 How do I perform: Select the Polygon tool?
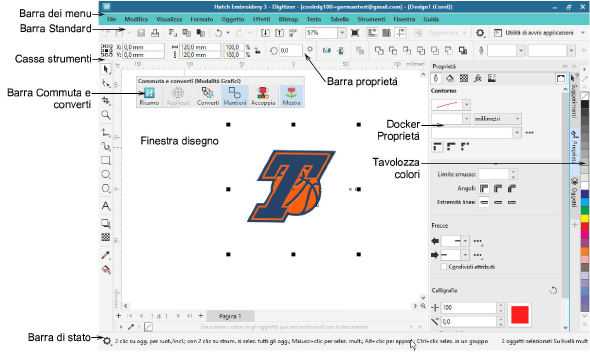tap(106, 188)
